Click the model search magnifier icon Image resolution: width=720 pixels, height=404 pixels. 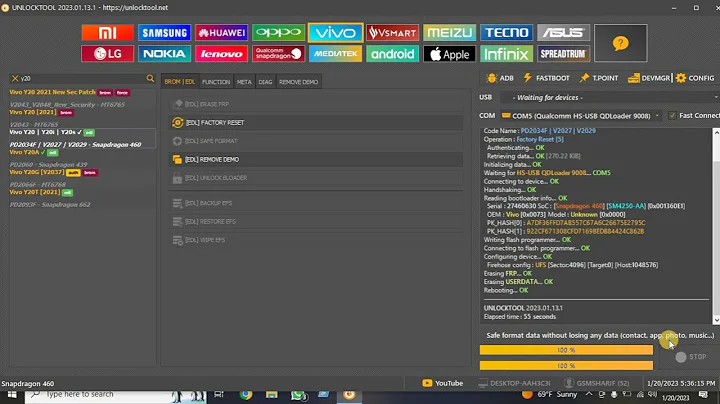150,79
